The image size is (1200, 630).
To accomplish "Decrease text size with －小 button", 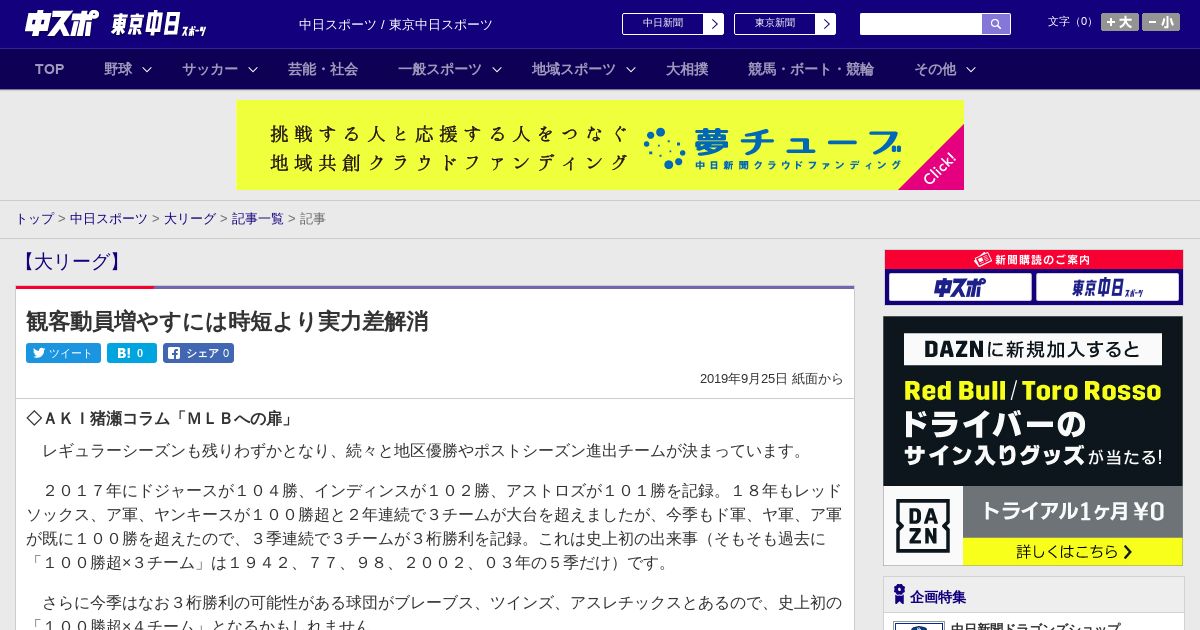I will pos(1161,22).
